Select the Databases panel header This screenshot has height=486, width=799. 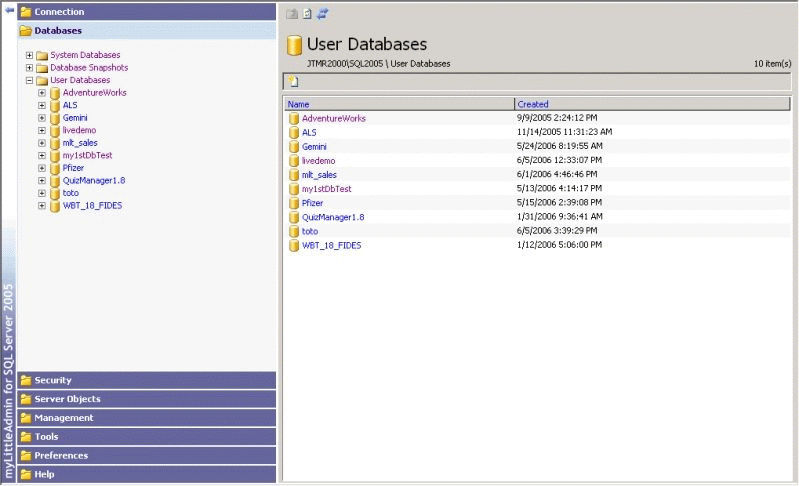(147, 31)
